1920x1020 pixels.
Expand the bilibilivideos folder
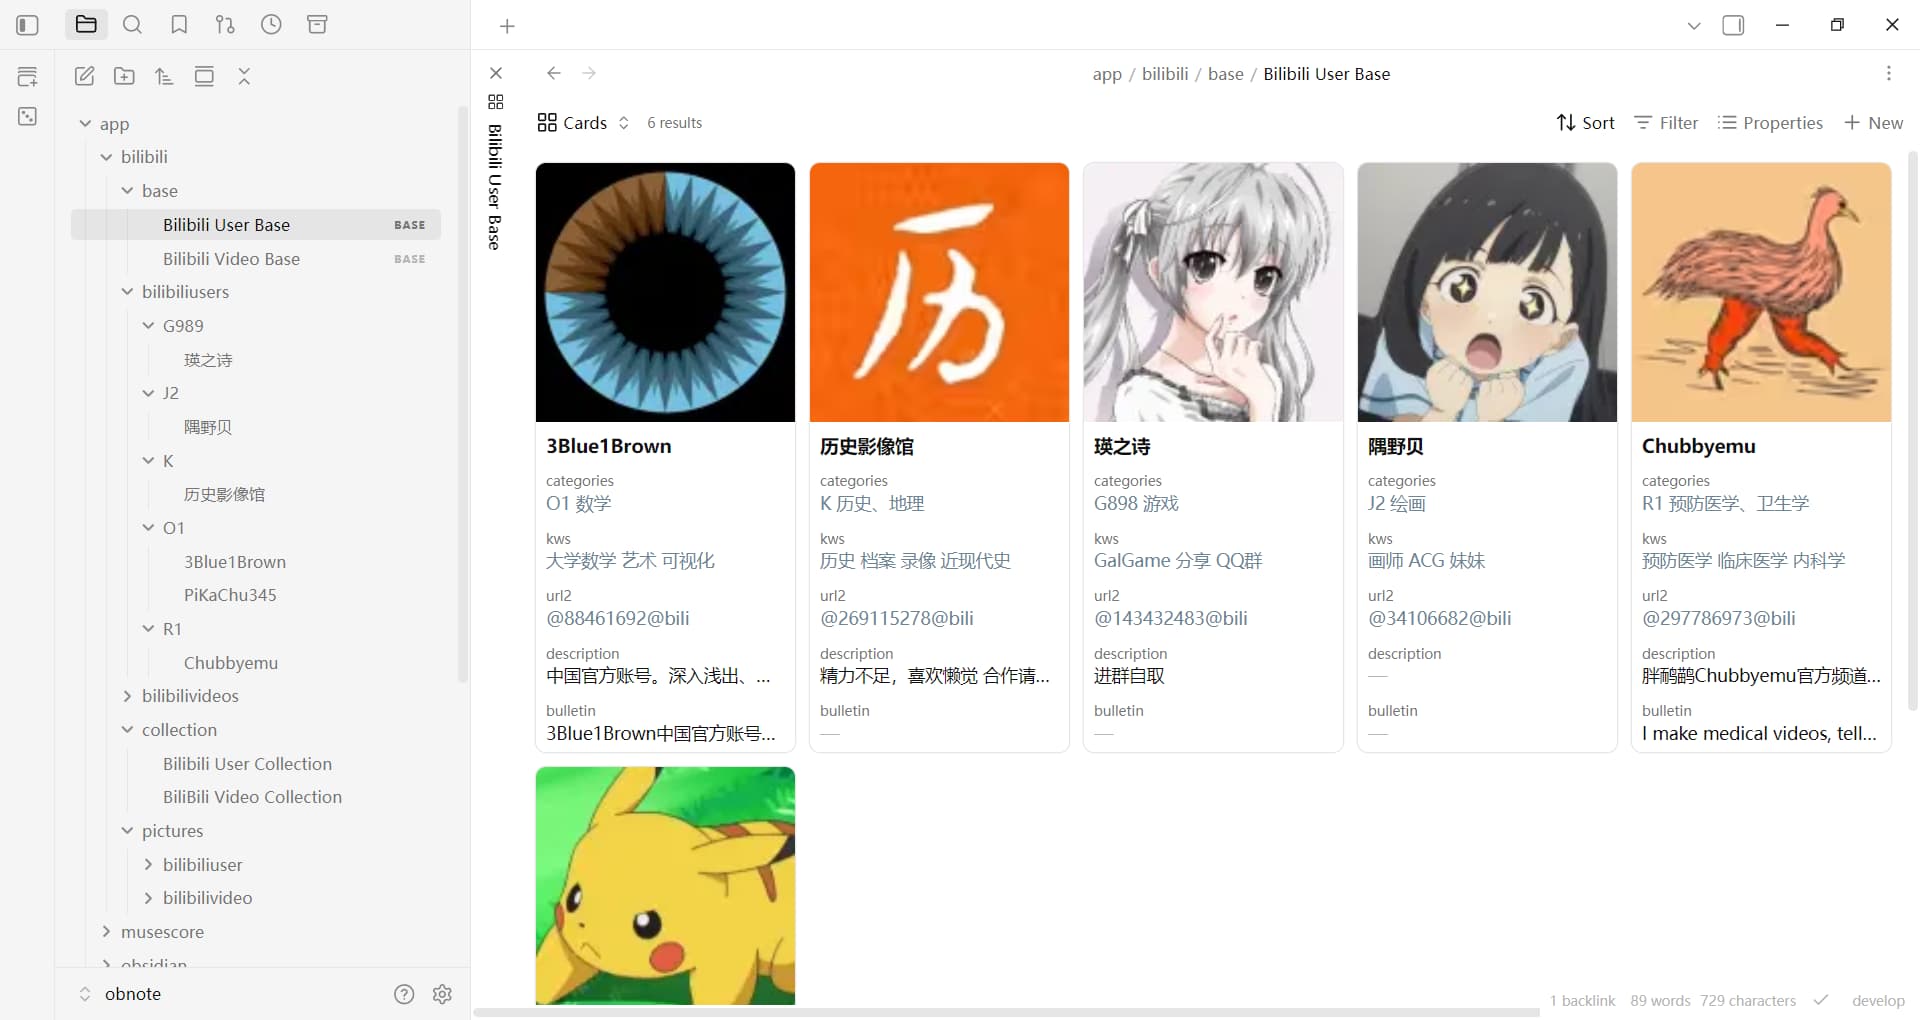pos(128,696)
